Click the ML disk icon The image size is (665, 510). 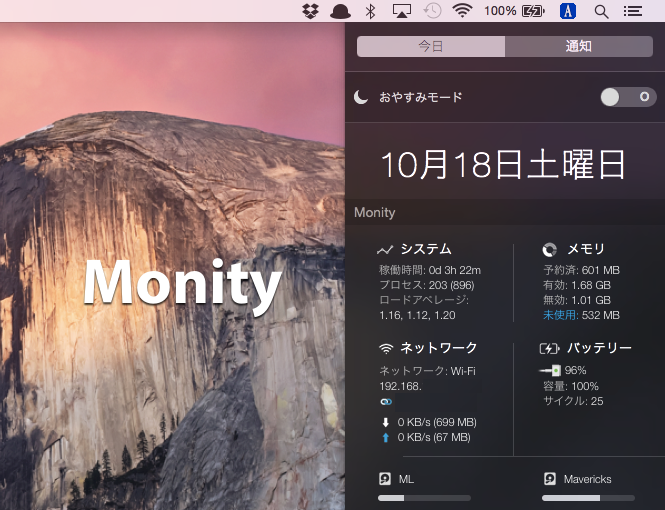point(385,479)
